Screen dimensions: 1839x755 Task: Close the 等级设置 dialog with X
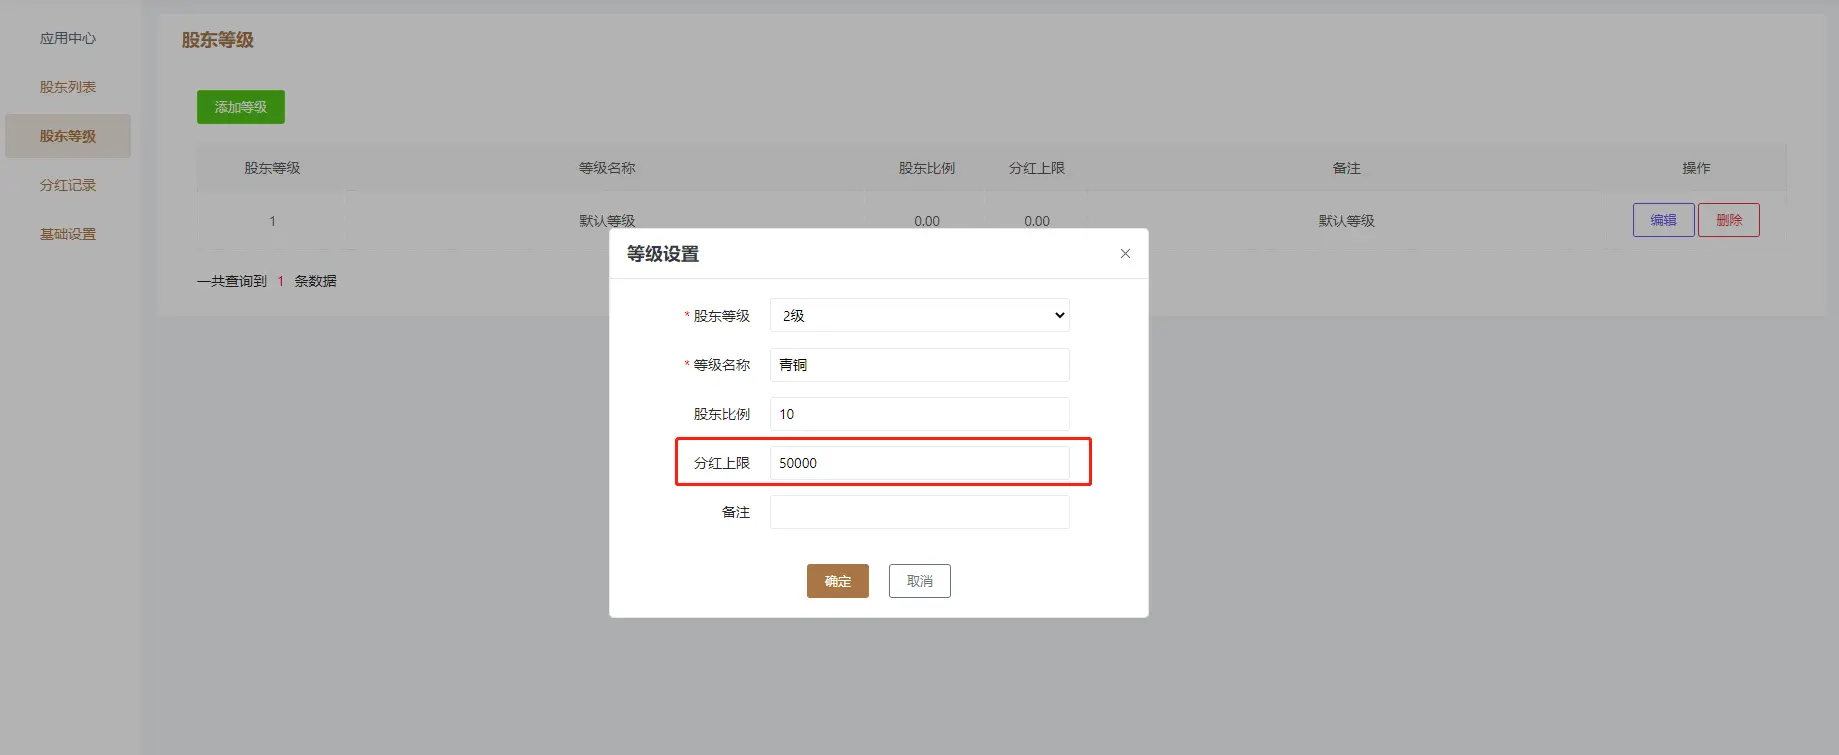(x=1125, y=254)
